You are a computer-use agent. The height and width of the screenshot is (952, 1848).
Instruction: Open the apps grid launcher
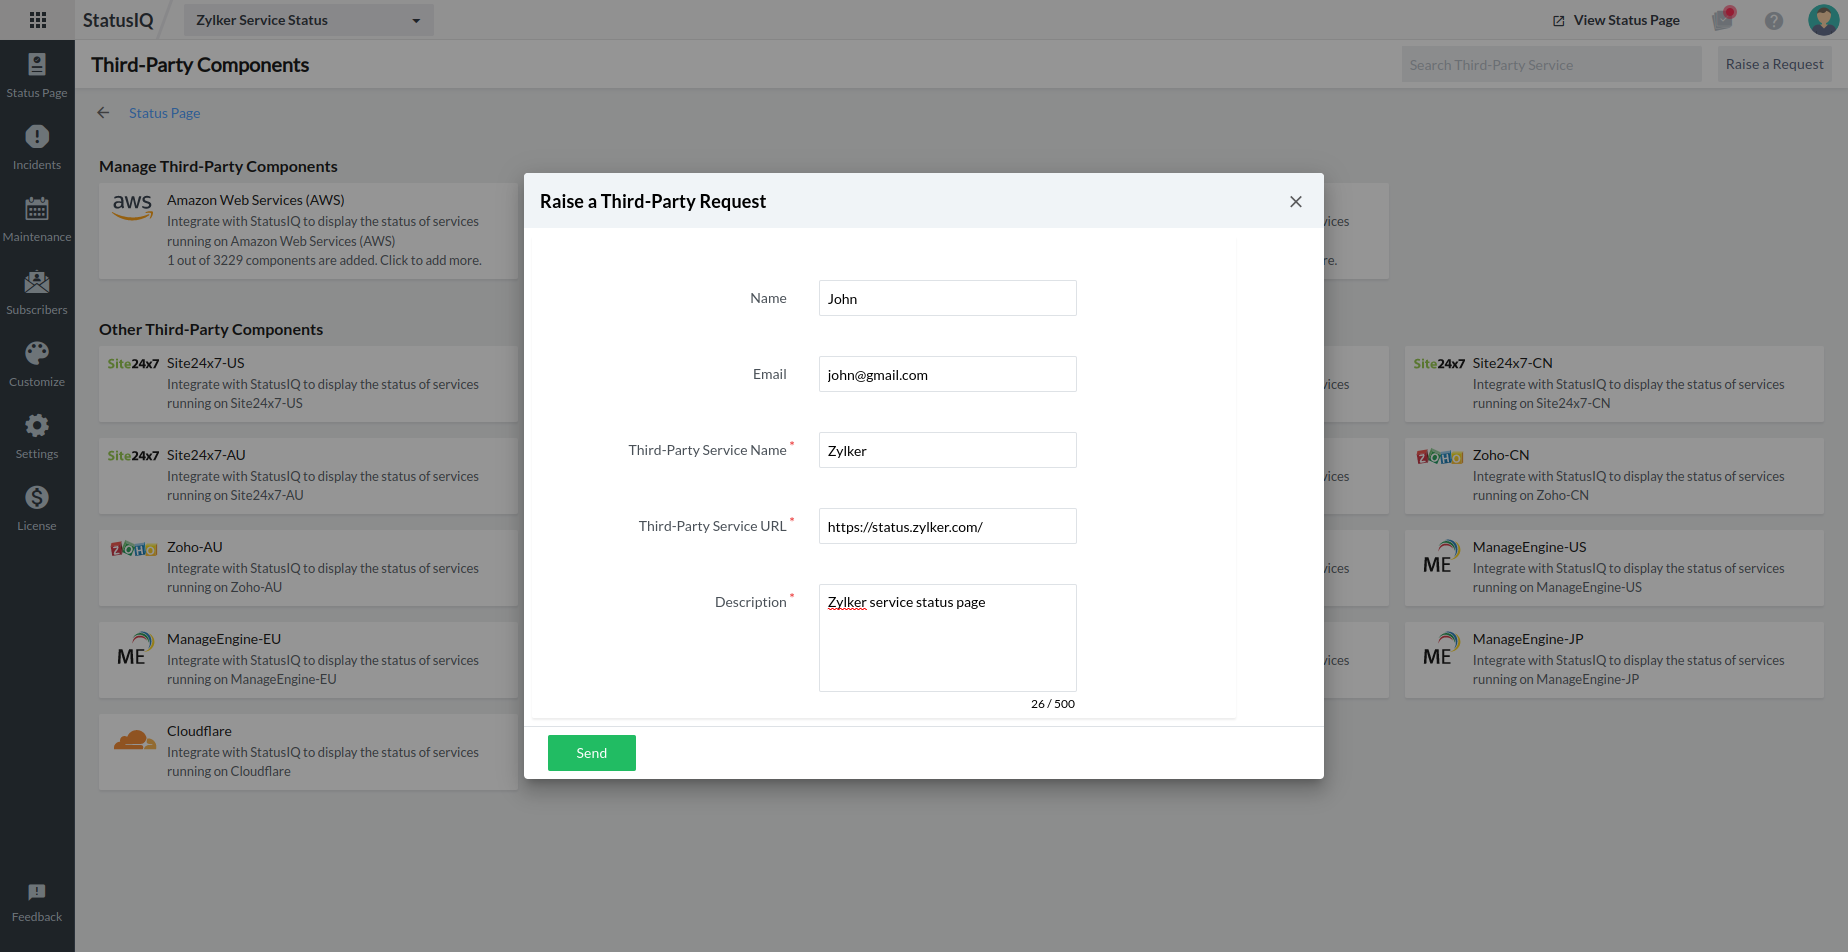click(x=37, y=19)
